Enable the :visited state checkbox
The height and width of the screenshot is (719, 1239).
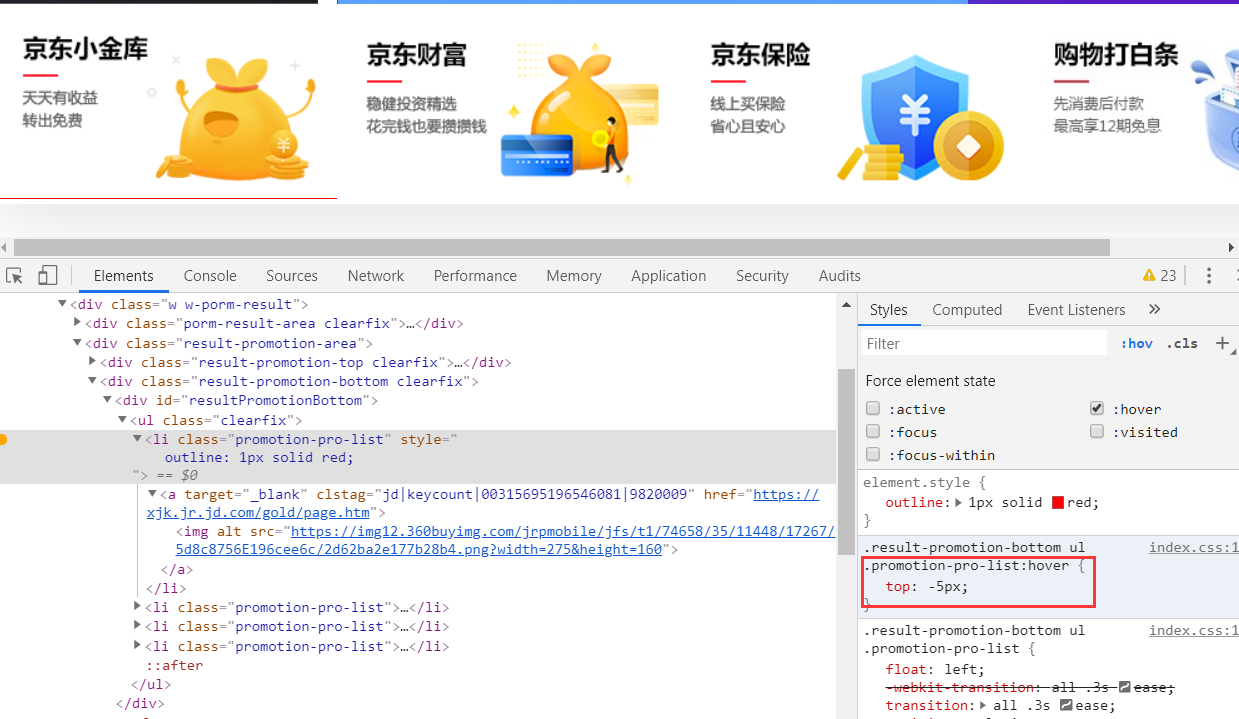pyautogui.click(x=1097, y=432)
